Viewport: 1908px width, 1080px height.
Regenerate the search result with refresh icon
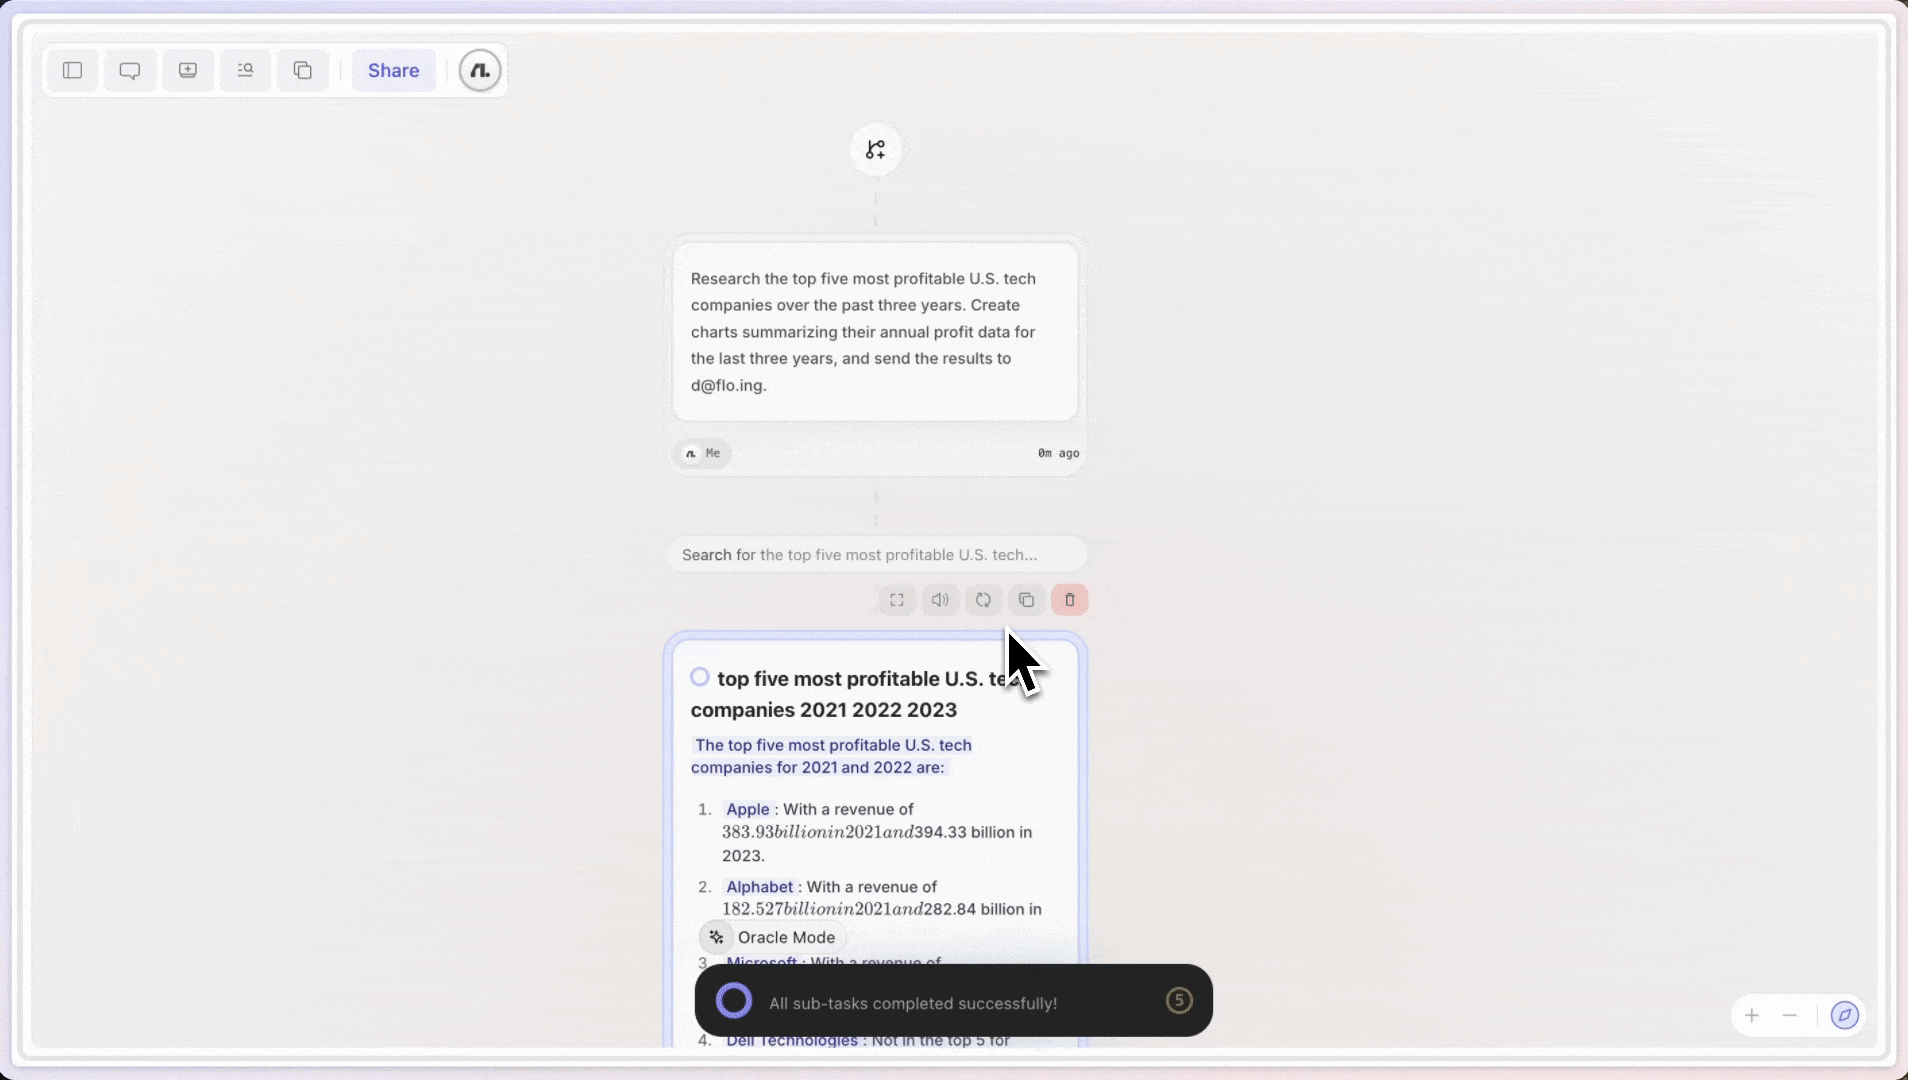pyautogui.click(x=983, y=600)
